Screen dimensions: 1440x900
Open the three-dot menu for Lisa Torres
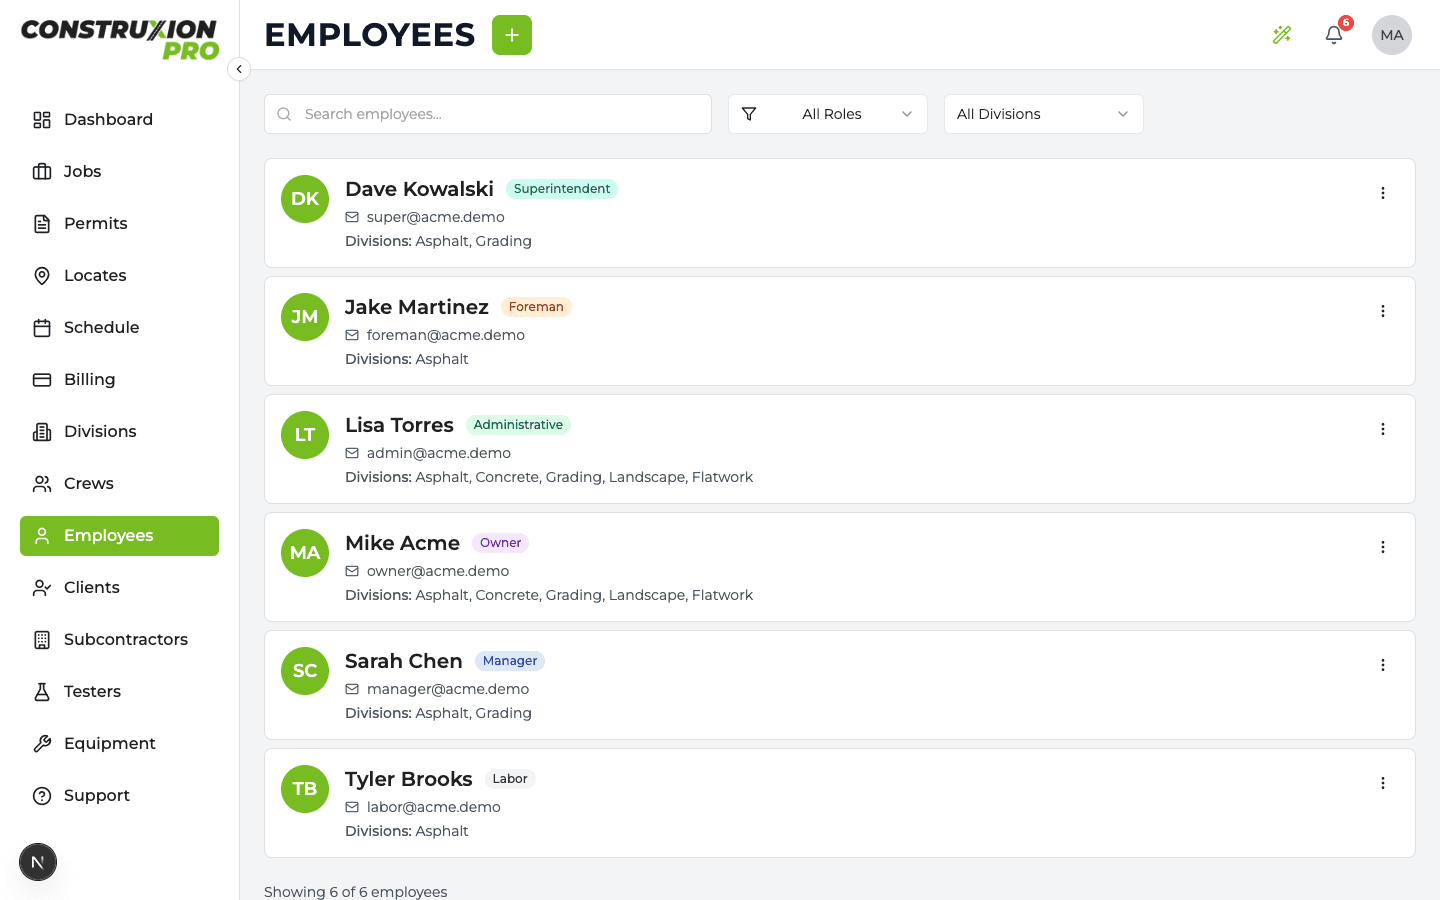tap(1383, 429)
